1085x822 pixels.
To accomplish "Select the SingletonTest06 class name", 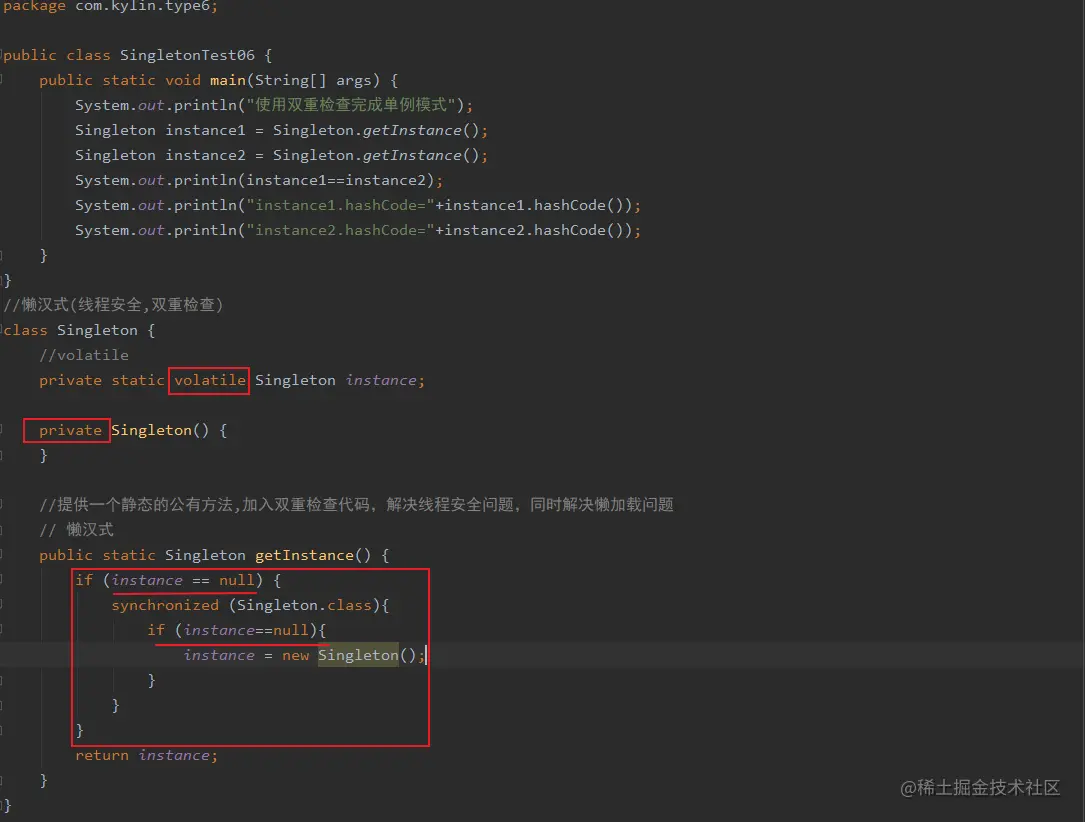I will click(x=188, y=55).
